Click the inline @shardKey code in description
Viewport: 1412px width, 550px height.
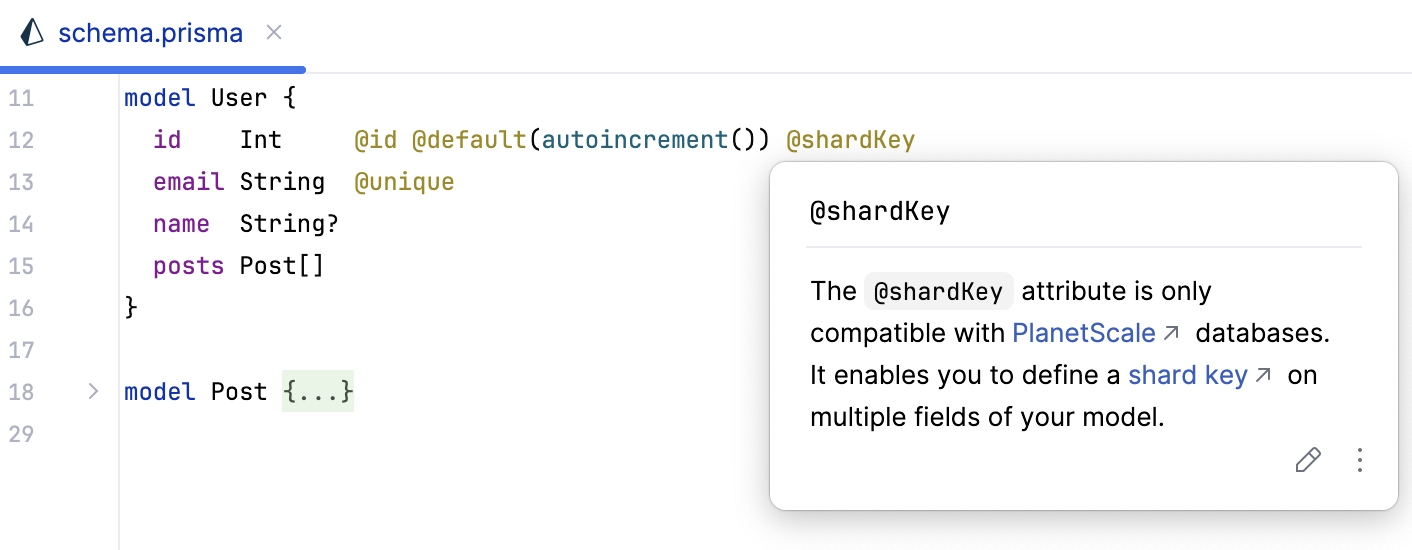click(x=938, y=292)
